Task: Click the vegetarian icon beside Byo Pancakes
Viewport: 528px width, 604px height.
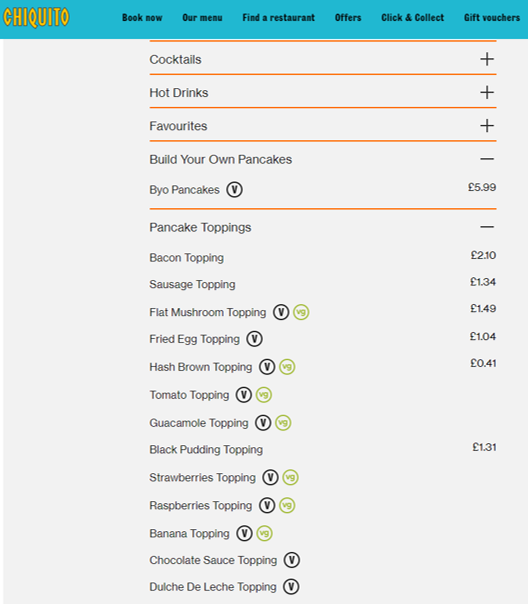Action: (235, 190)
